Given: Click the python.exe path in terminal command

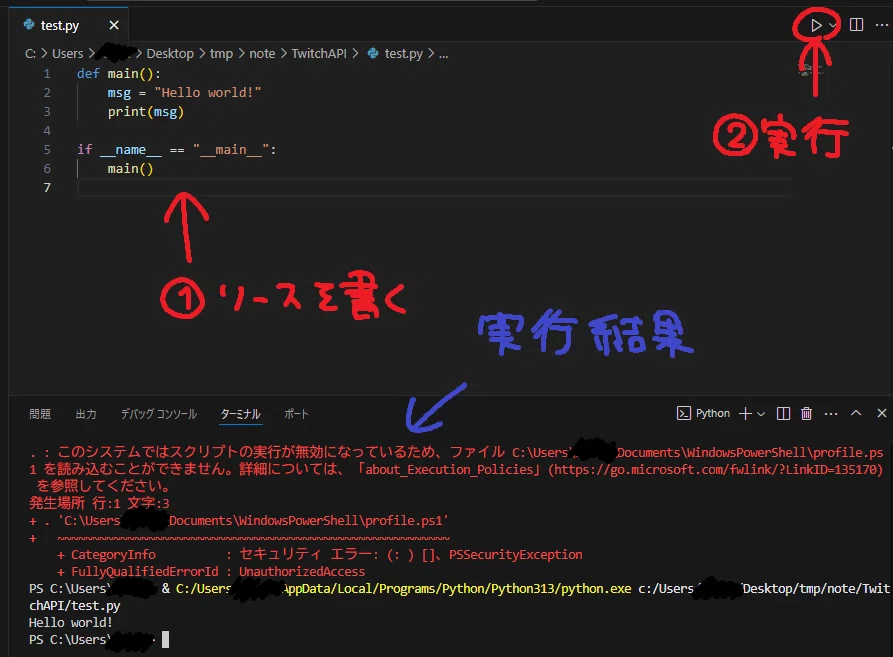Looking at the screenshot, I should pos(403,589).
